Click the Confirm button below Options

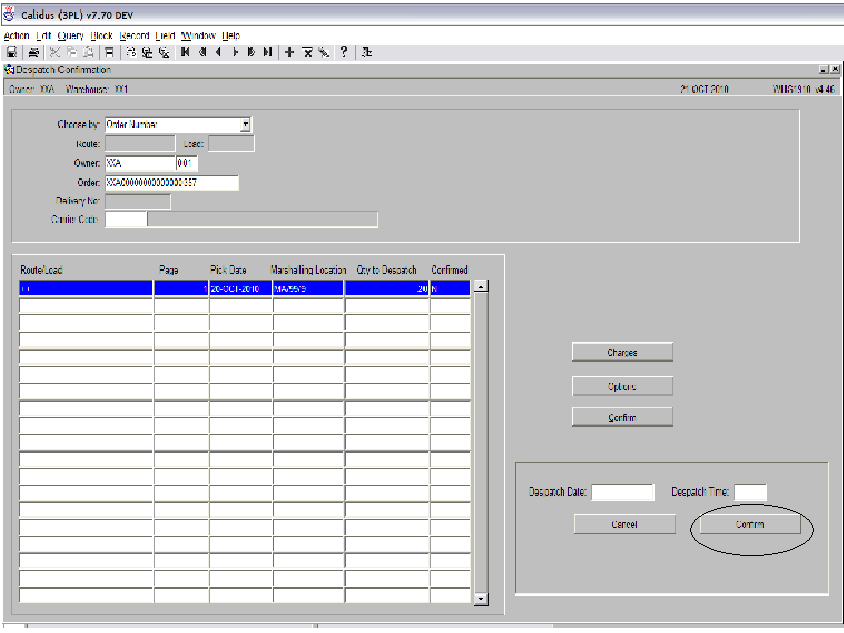[x=622, y=417]
